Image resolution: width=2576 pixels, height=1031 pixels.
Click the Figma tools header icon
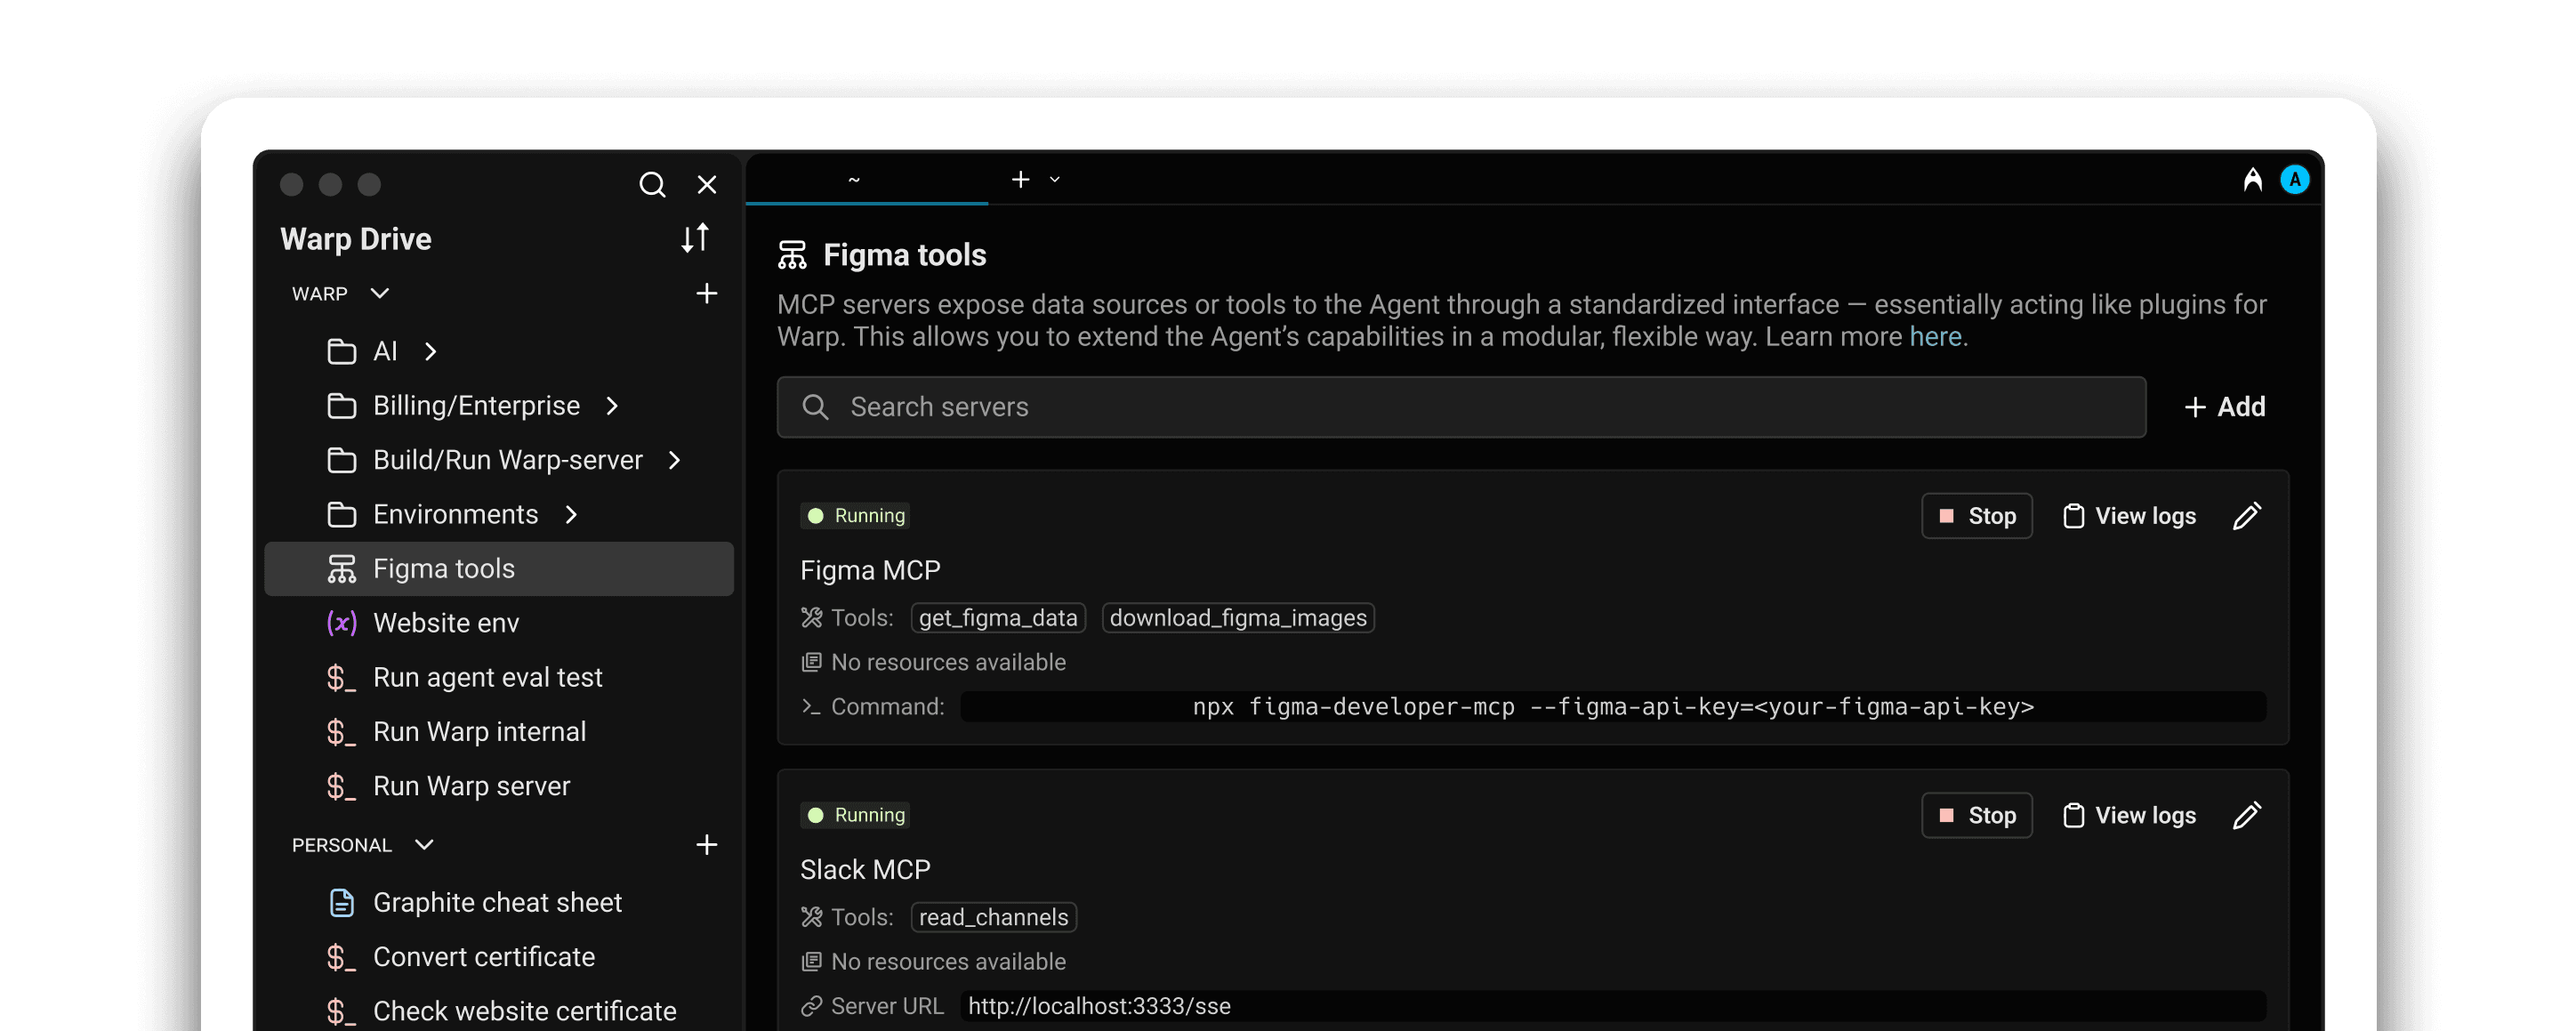(x=792, y=255)
